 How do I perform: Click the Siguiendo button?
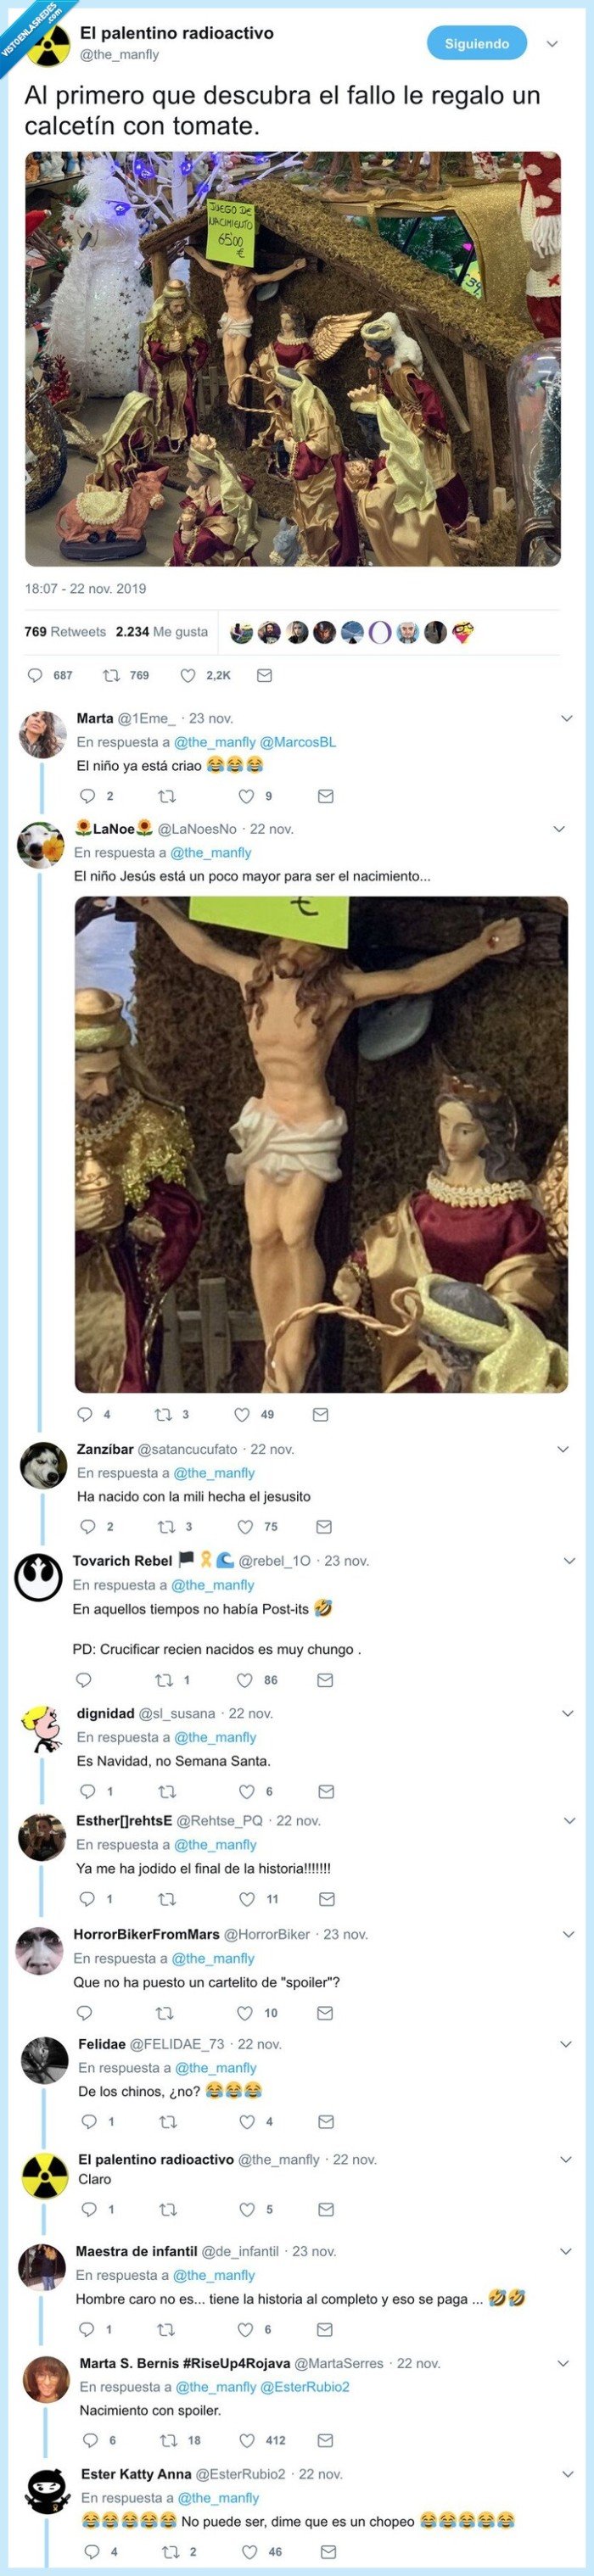pyautogui.click(x=475, y=43)
